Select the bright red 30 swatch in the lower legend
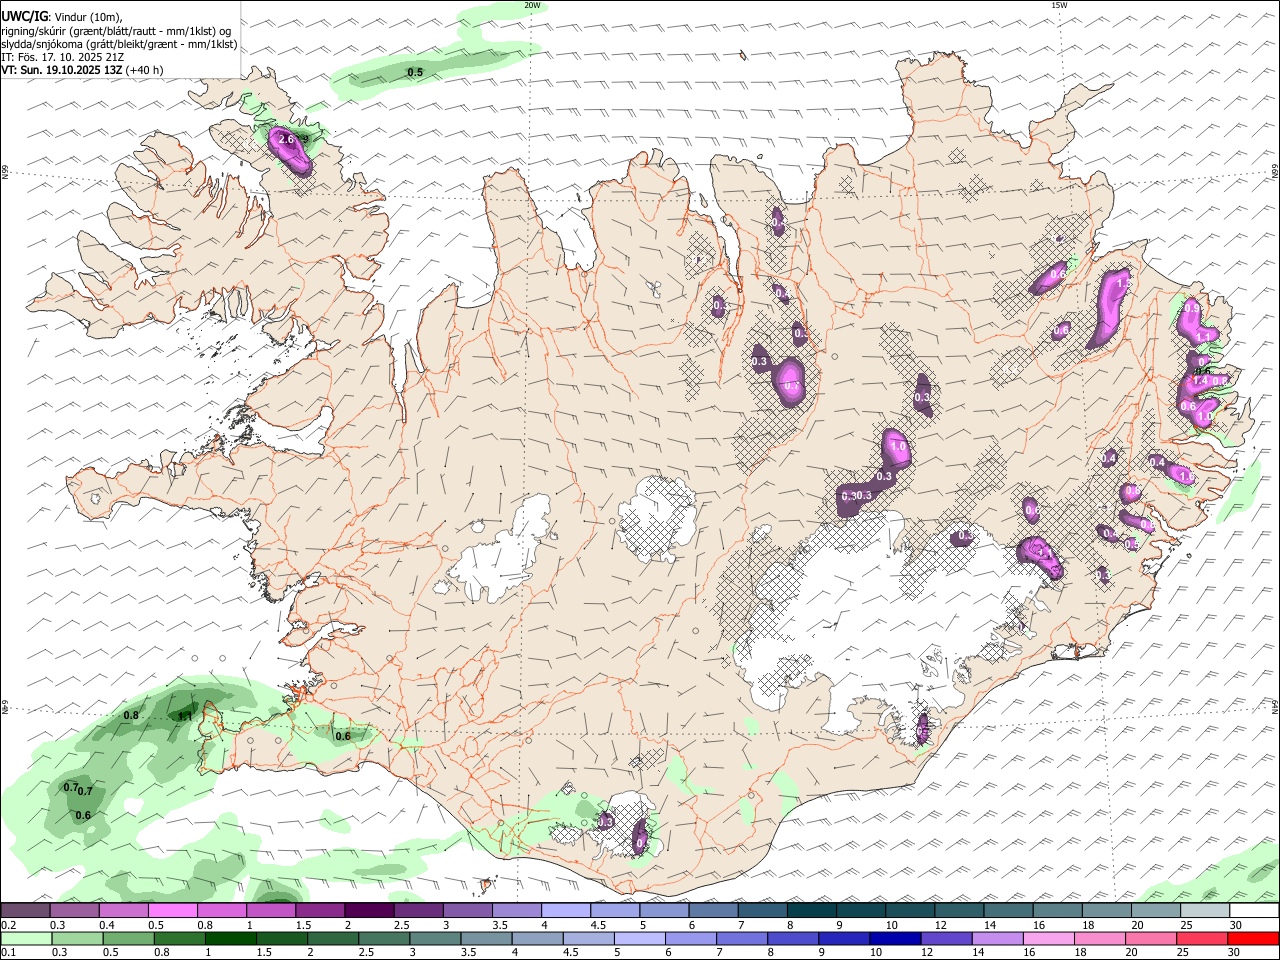 1253,939
